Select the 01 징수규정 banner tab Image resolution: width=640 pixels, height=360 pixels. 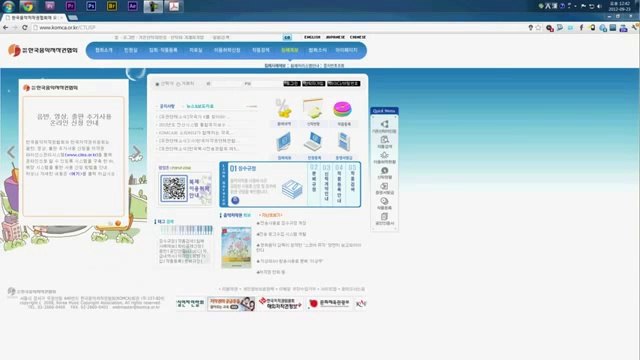click(x=243, y=168)
